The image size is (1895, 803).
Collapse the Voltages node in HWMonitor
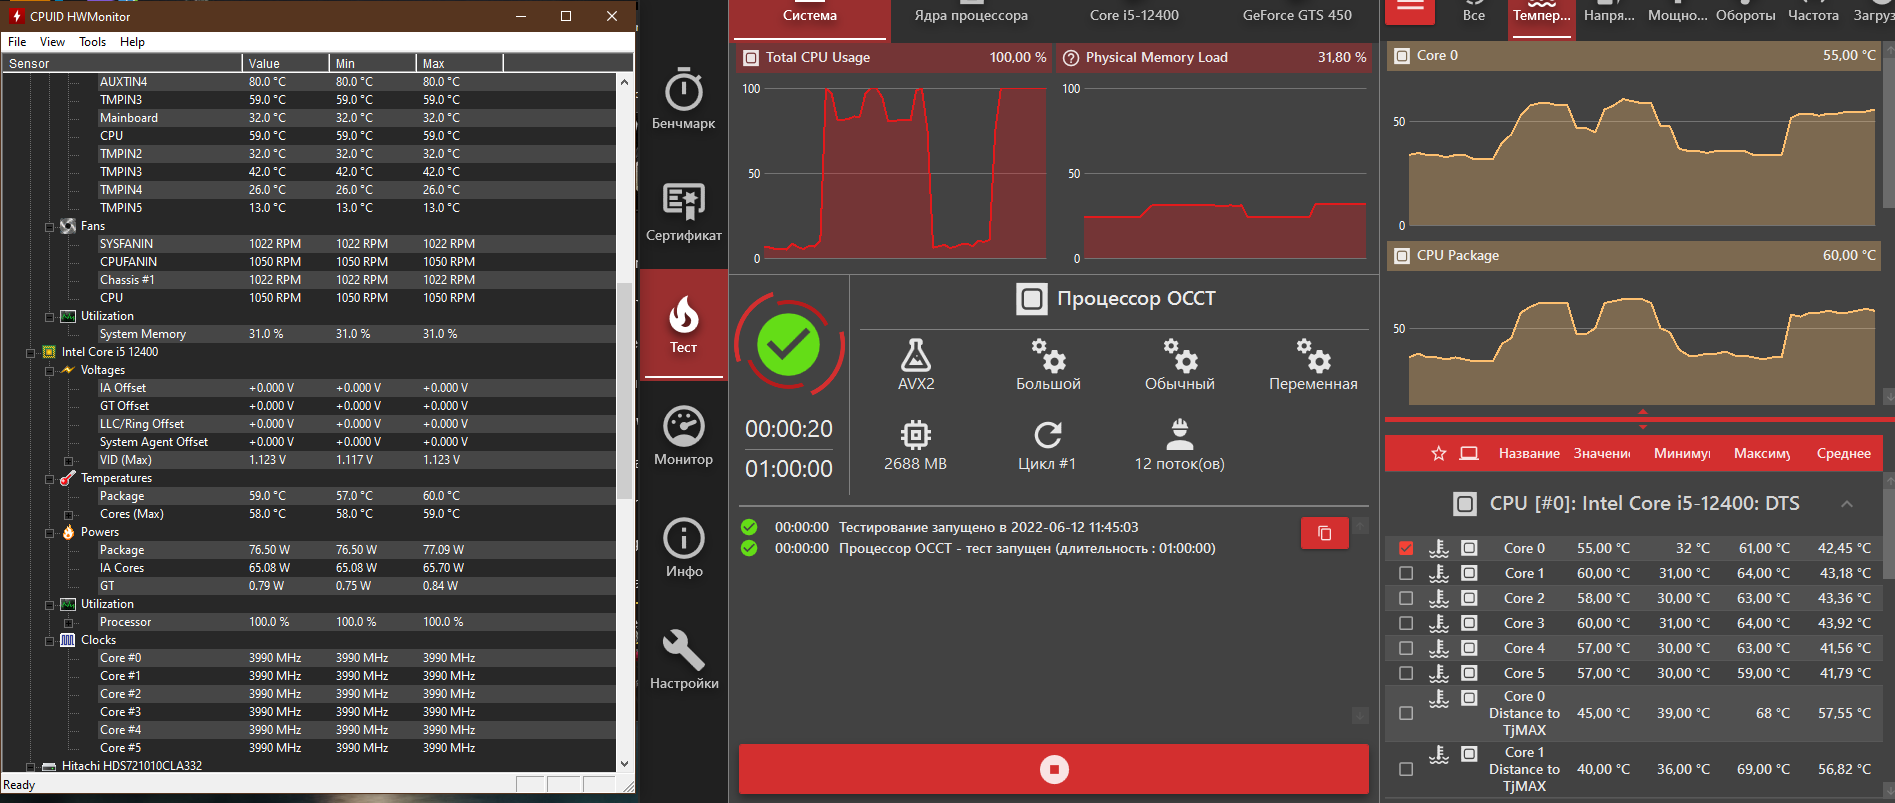(x=50, y=371)
